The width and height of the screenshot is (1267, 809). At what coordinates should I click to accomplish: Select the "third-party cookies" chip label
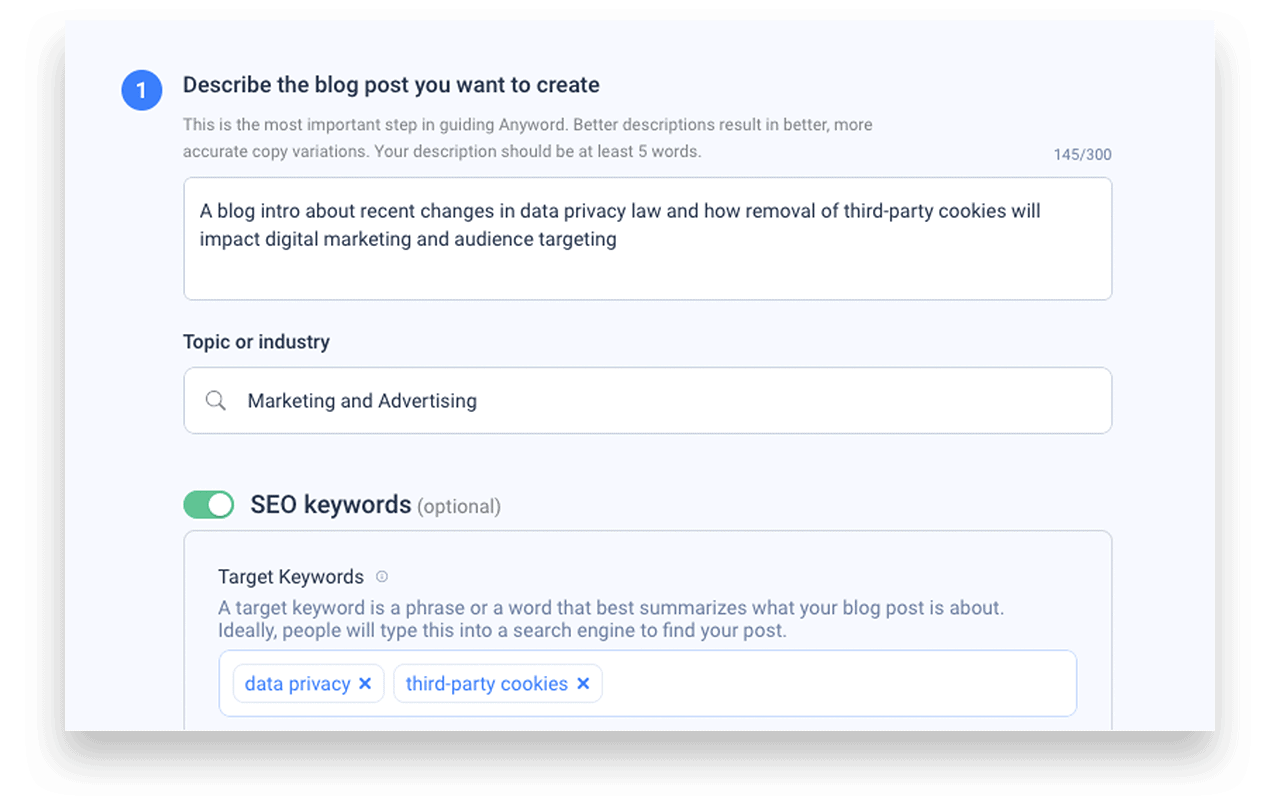[486, 684]
